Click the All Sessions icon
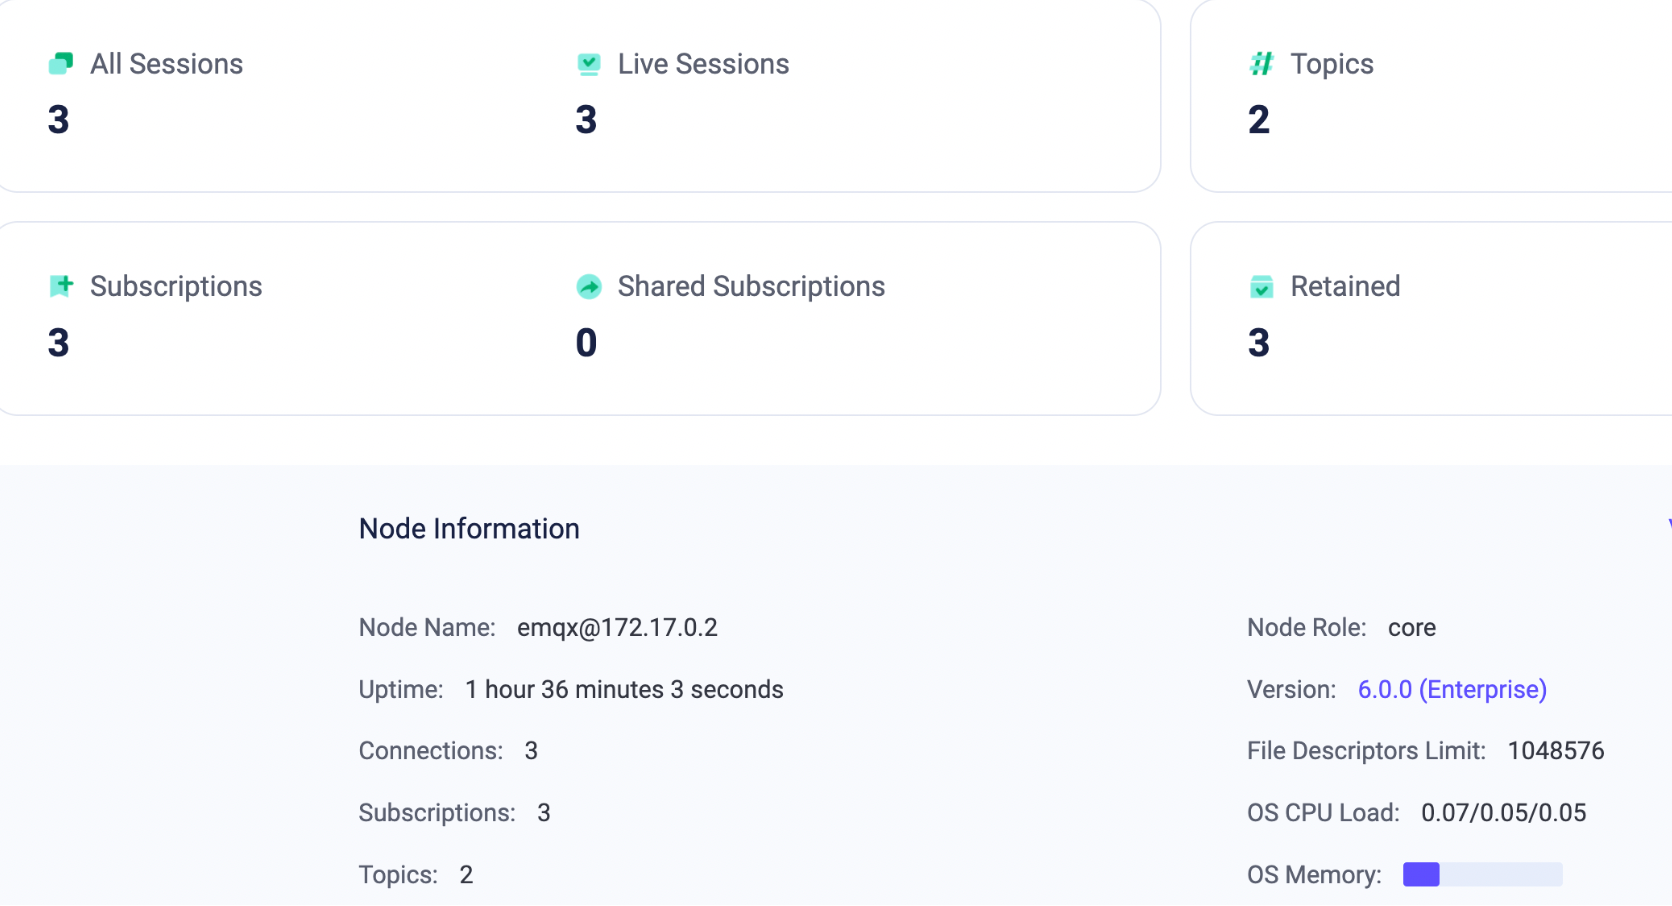Screen dimensions: 1672x906 tap(61, 64)
